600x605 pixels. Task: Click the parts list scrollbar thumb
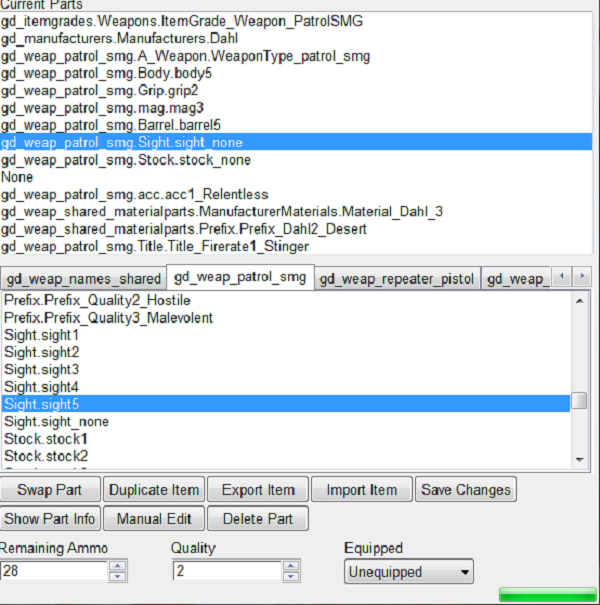pos(579,401)
